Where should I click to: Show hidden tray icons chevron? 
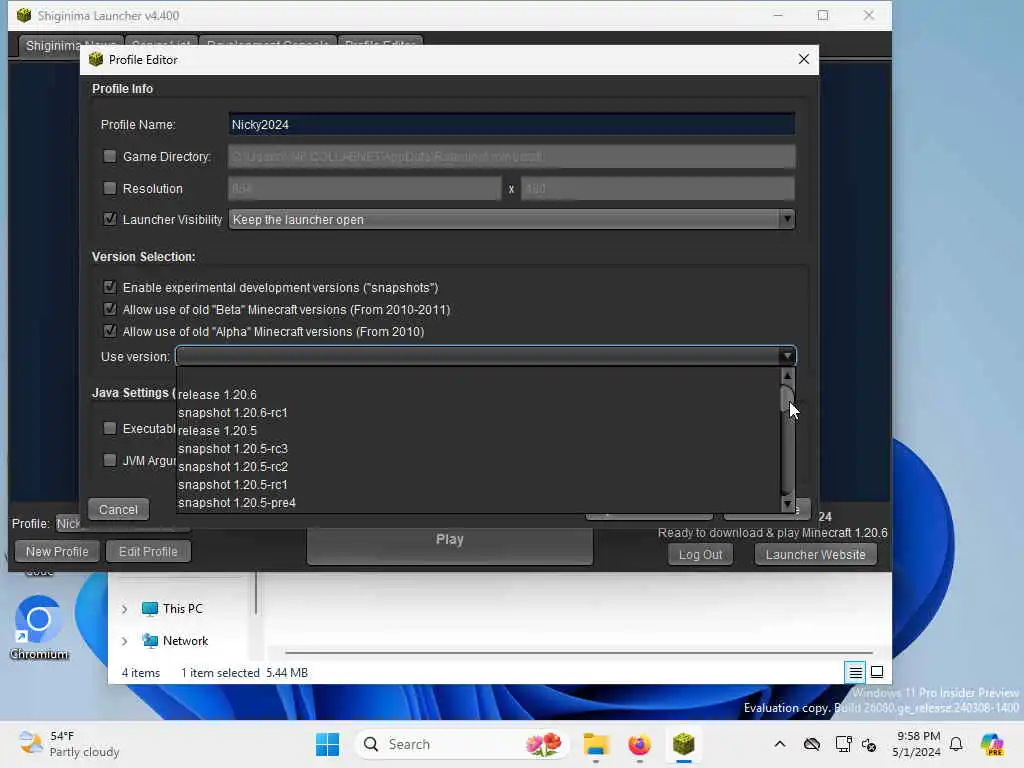[x=780, y=744]
